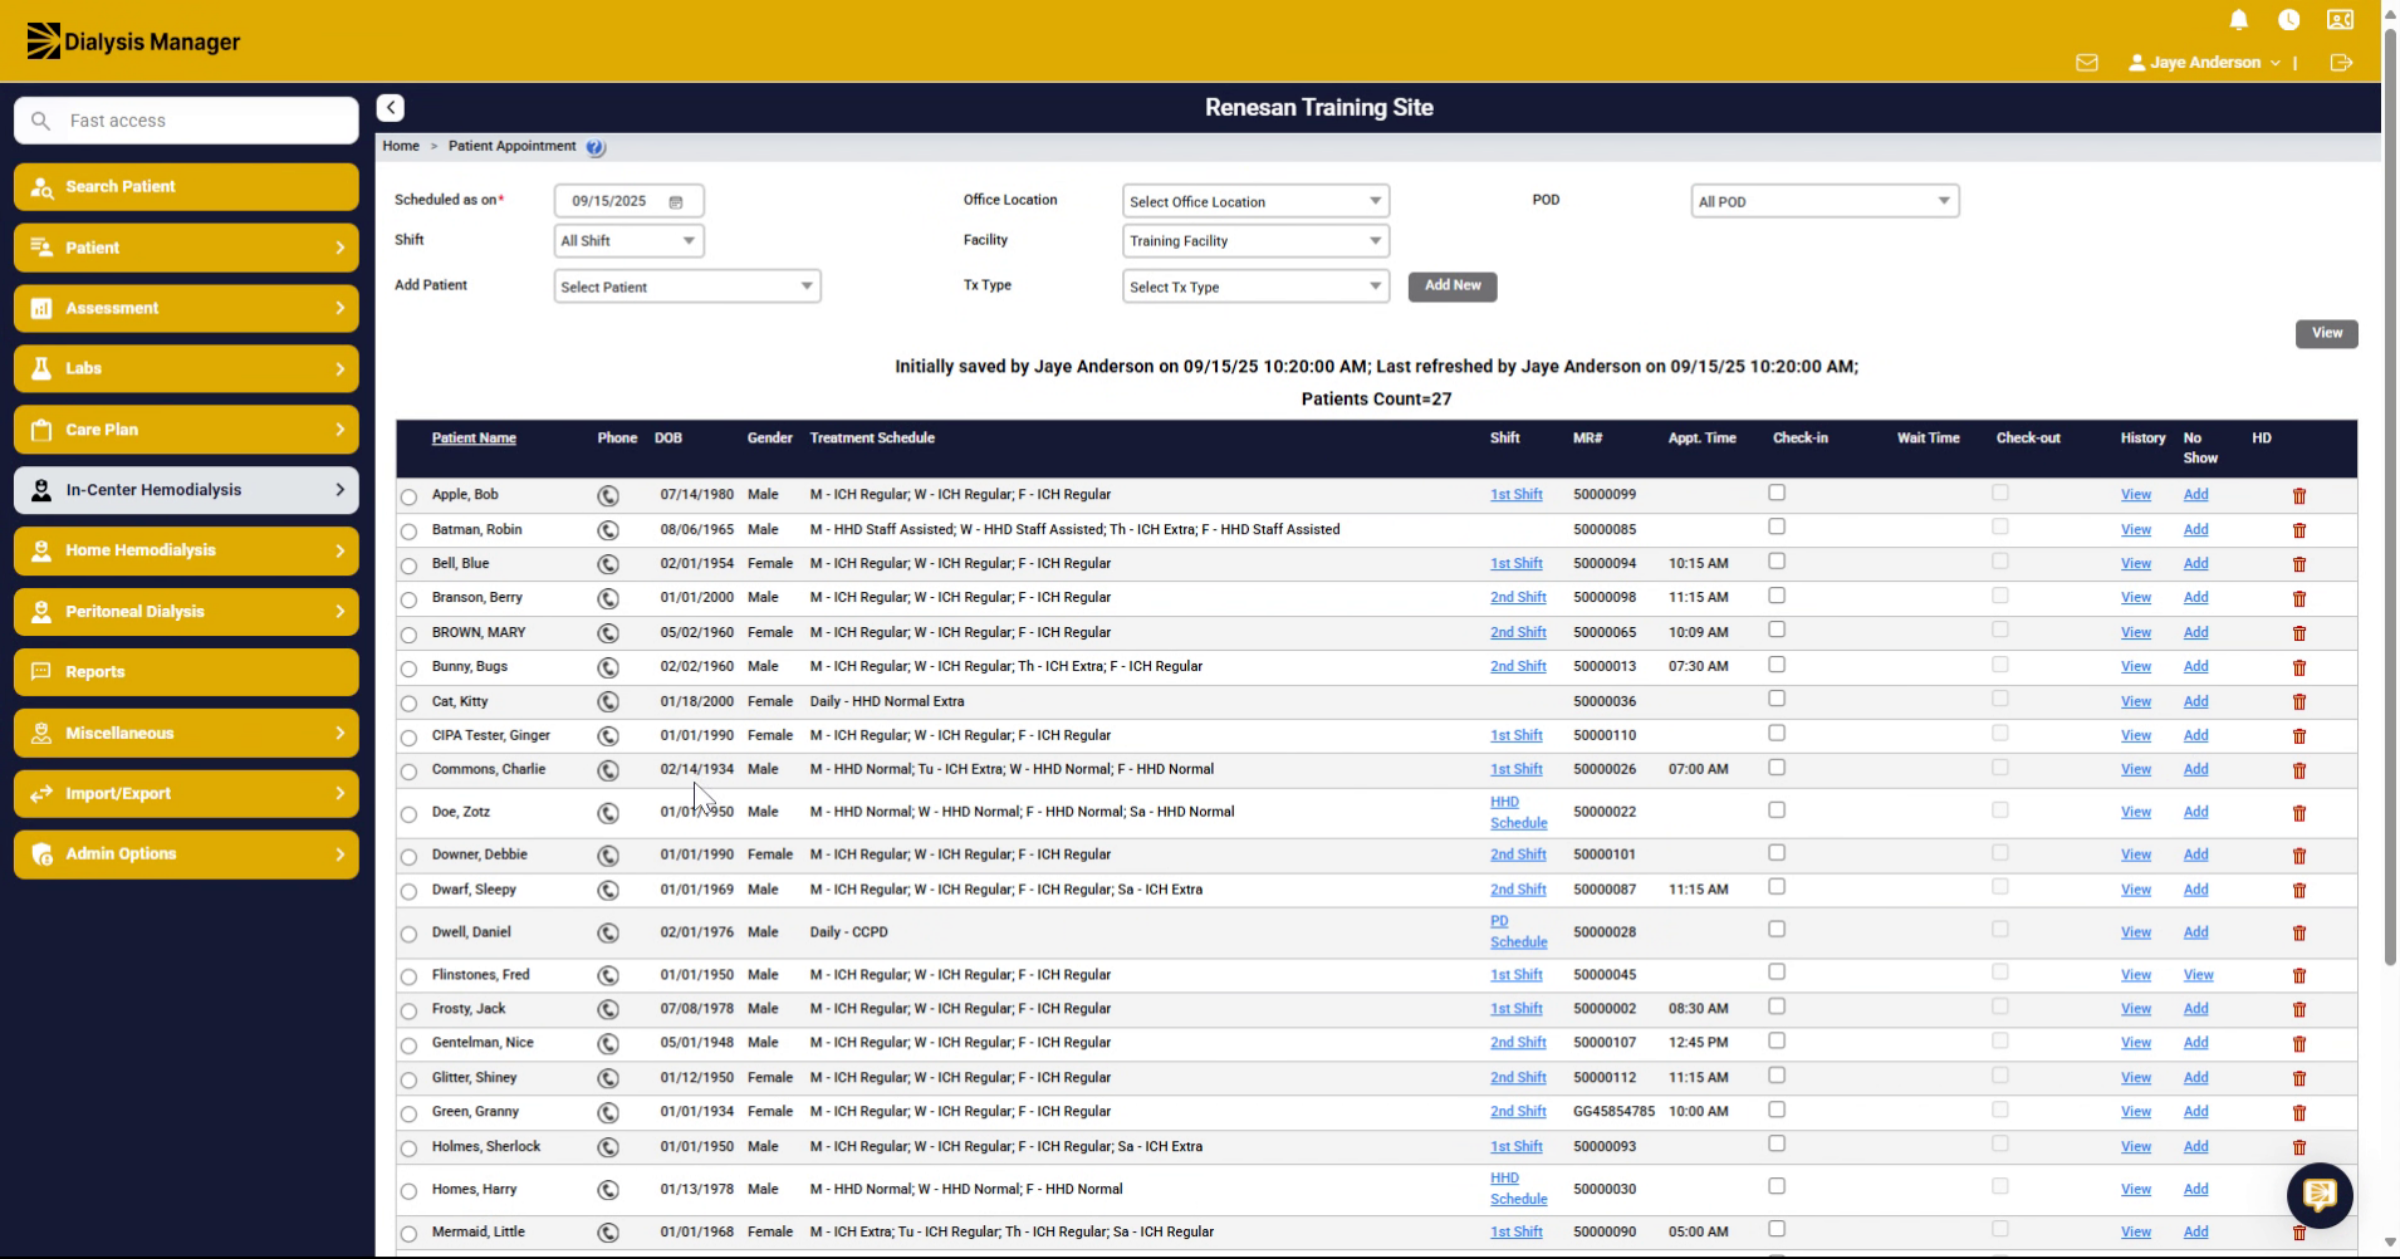Open the mail envelope icon
Viewport: 2400px width, 1259px height.
tap(2087, 63)
